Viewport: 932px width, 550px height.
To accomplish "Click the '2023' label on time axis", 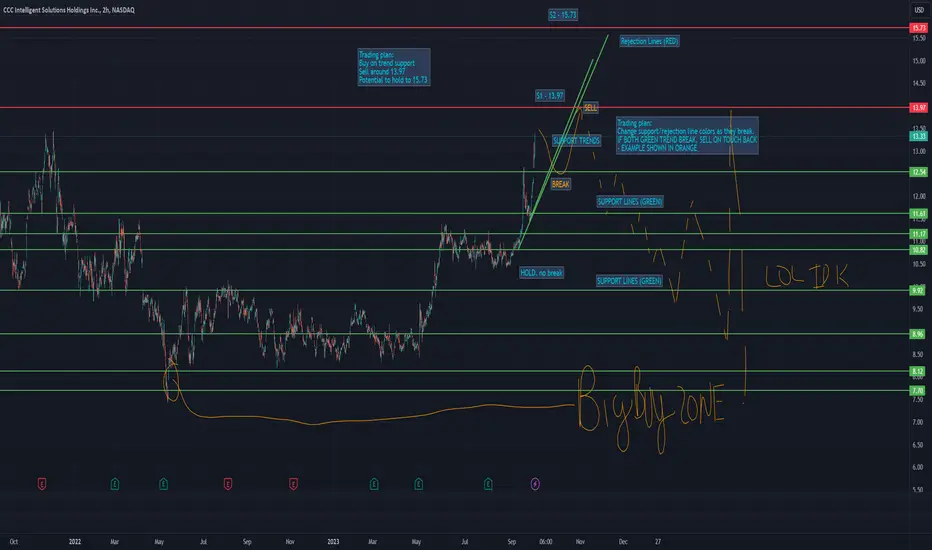I will coord(333,542).
